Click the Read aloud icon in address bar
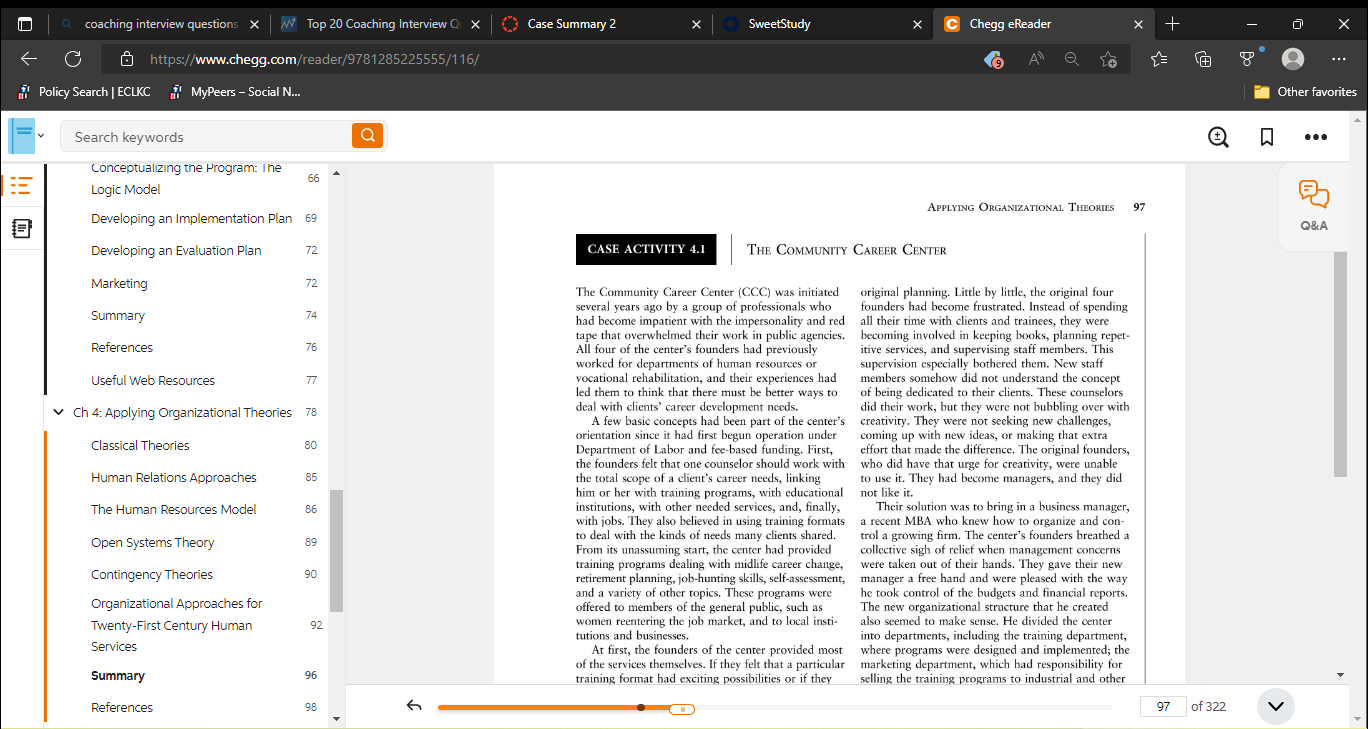Screen dimensions: 1368x729 tap(1036, 59)
